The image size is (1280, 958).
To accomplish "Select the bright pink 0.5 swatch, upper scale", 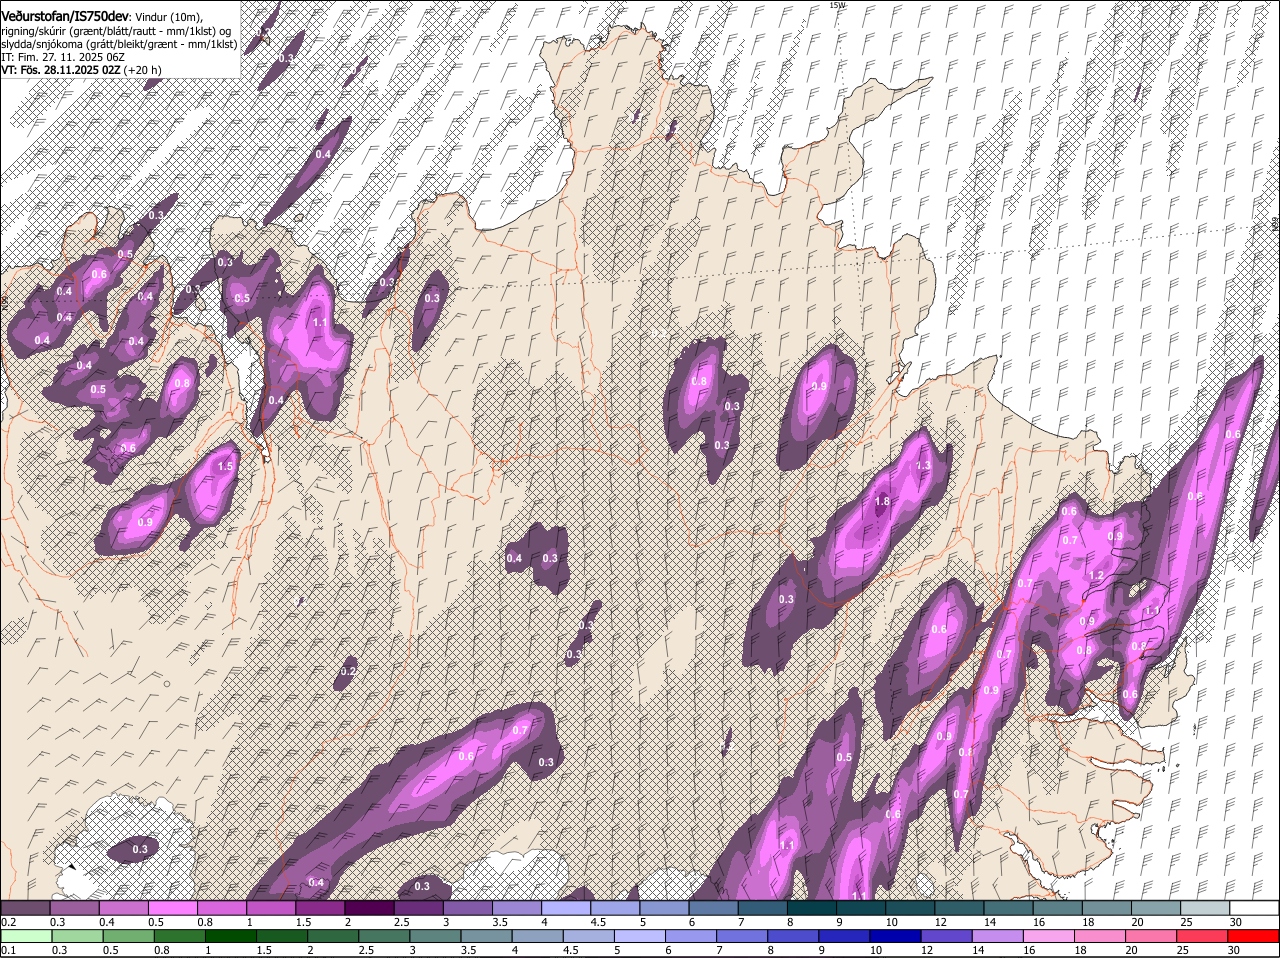I will click(173, 907).
